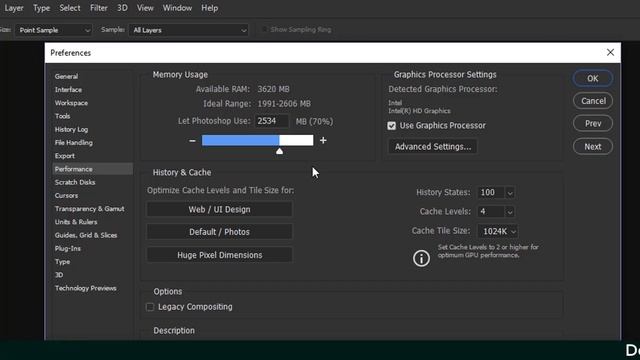Open Advanced Settings for graphics processor
Screen dimensions: 640x360
(x=433, y=147)
